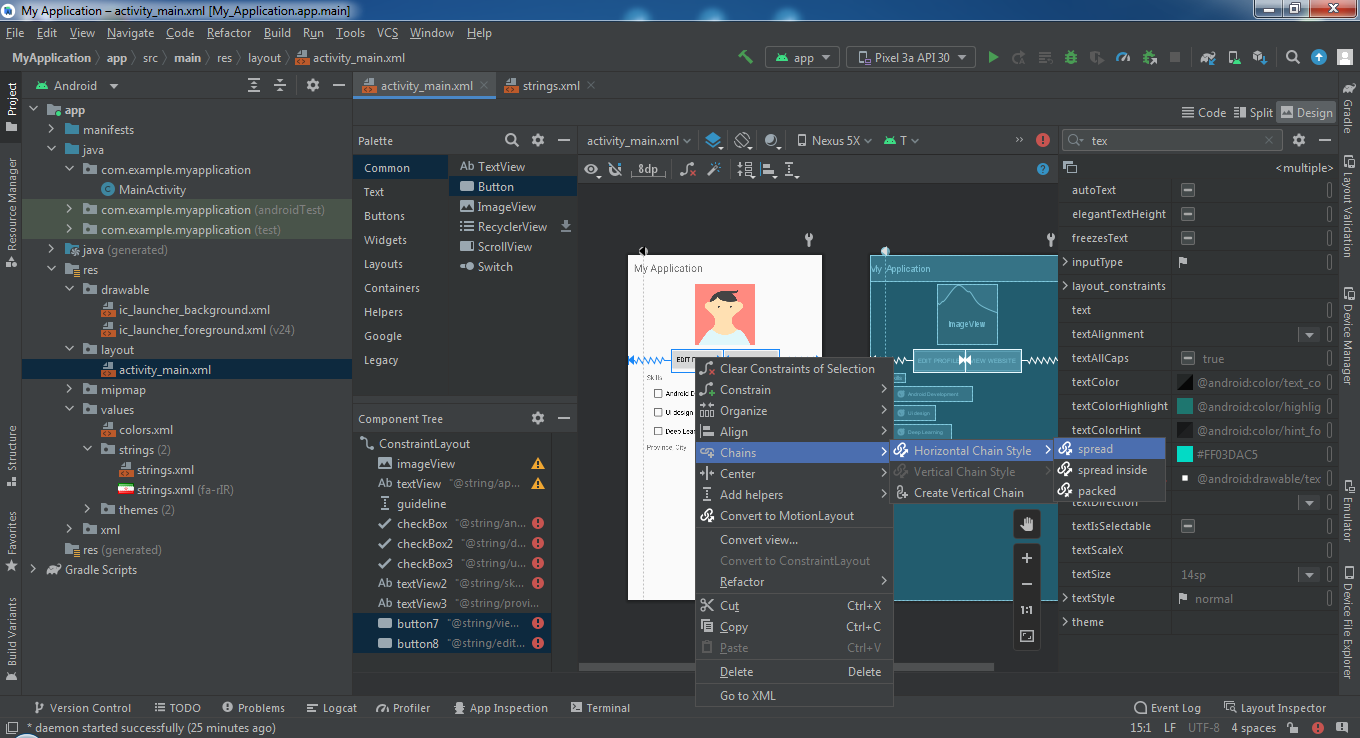Image resolution: width=1360 pixels, height=738 pixels.
Task: Click Attach Debugger to Android Process icon
Action: coord(1150,57)
